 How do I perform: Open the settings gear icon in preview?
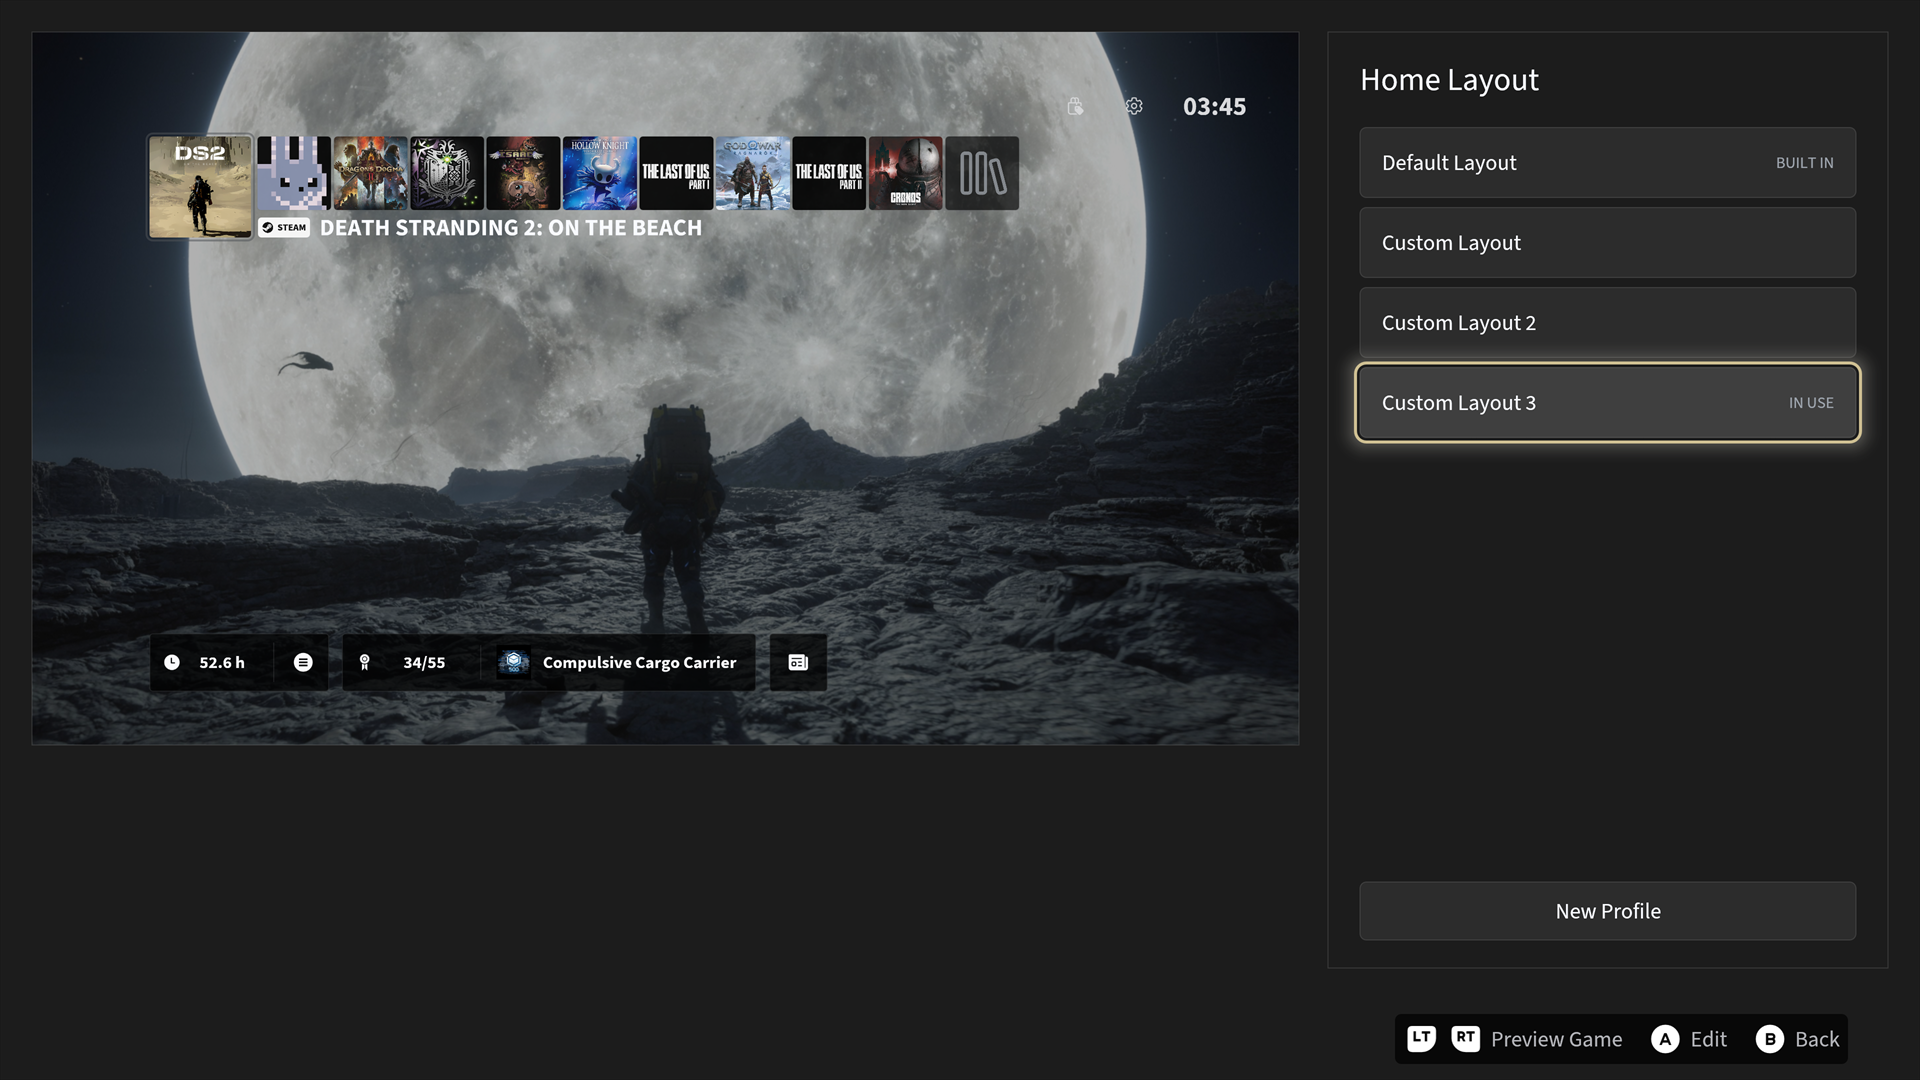click(1134, 106)
